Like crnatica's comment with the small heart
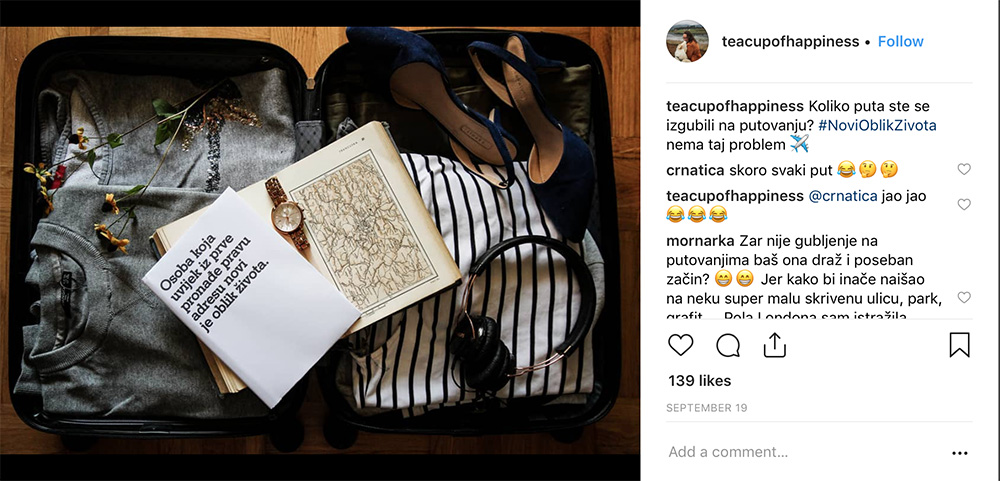This screenshot has width=1000, height=481. point(964,169)
